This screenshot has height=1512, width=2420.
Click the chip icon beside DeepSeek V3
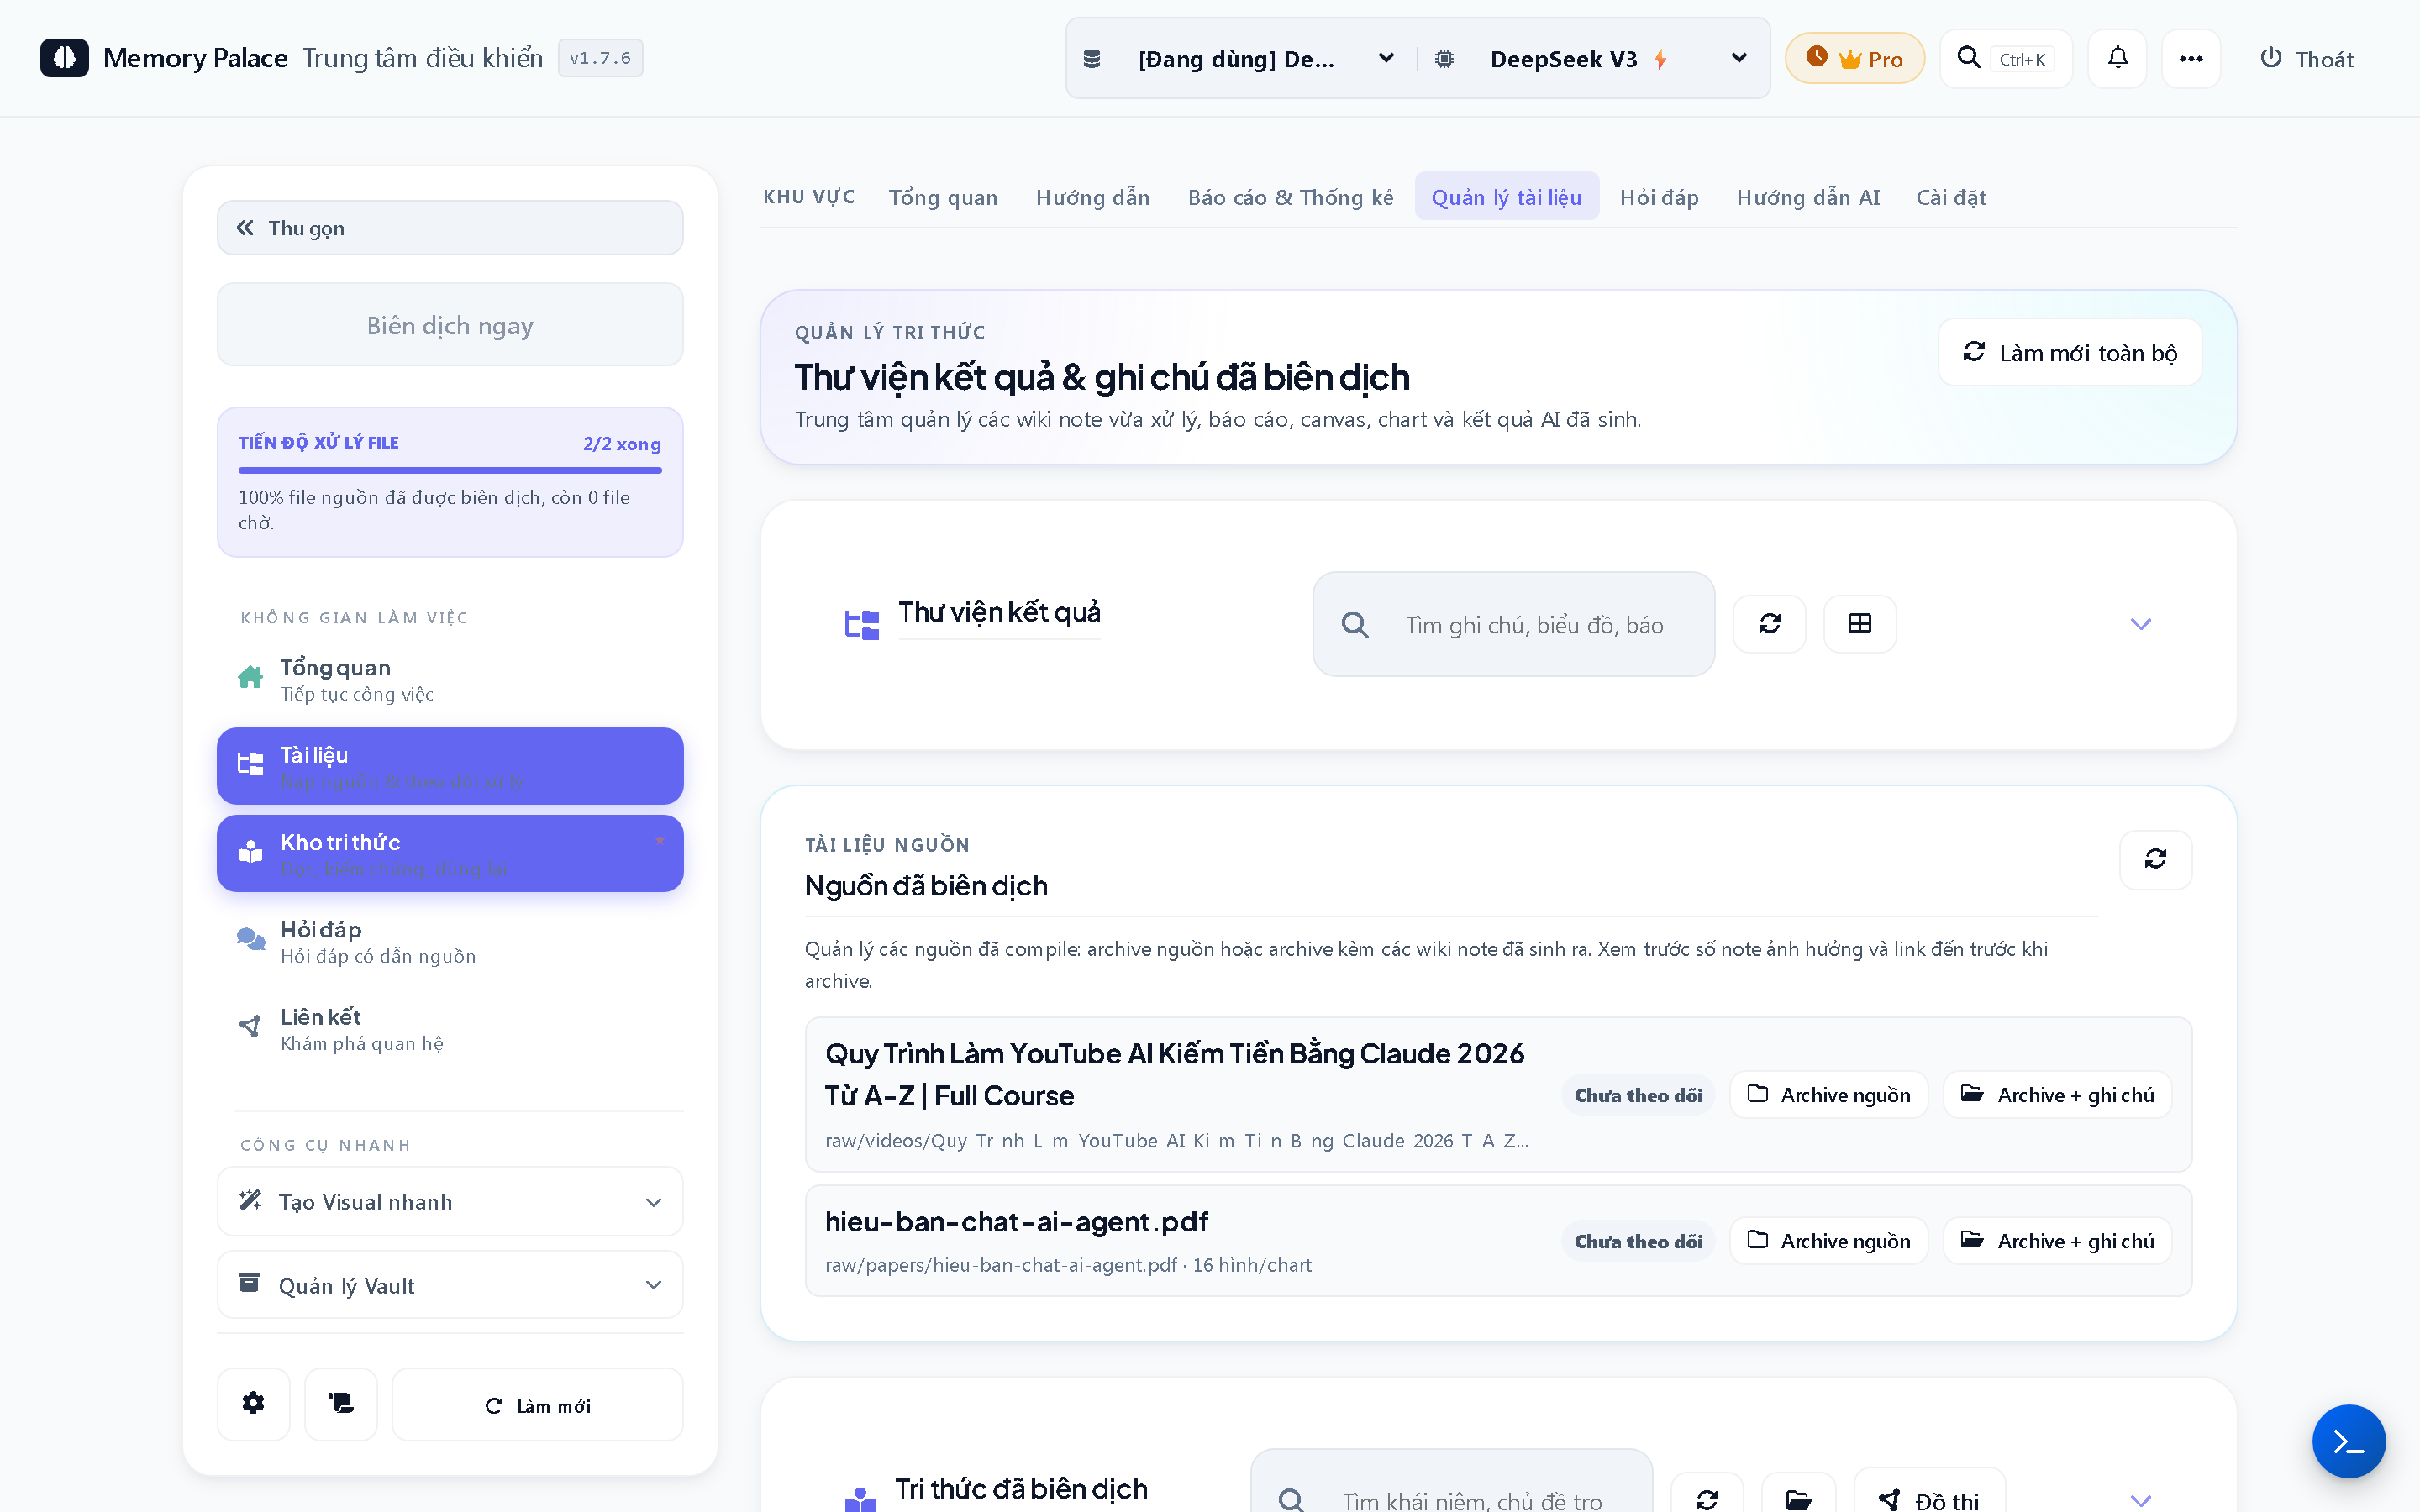coord(1444,59)
